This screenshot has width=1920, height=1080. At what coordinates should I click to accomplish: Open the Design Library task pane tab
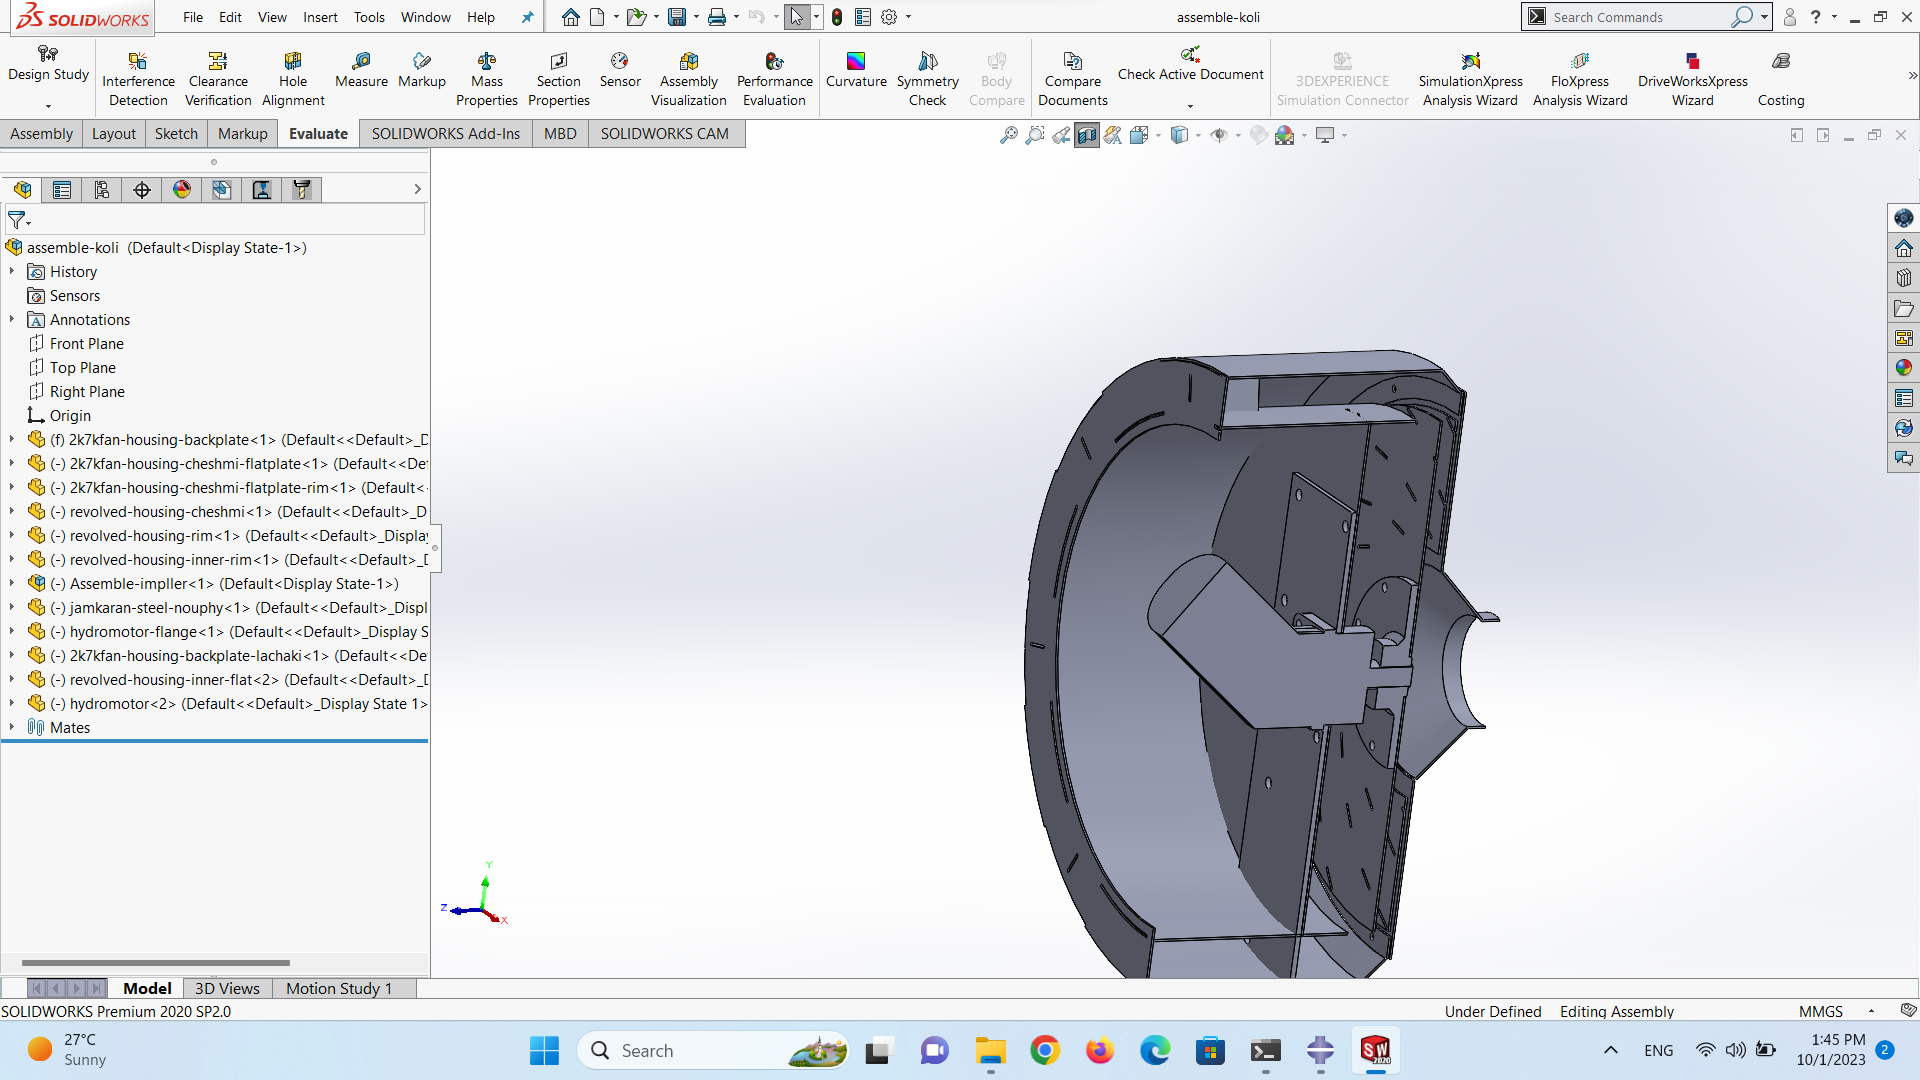coord(1904,278)
